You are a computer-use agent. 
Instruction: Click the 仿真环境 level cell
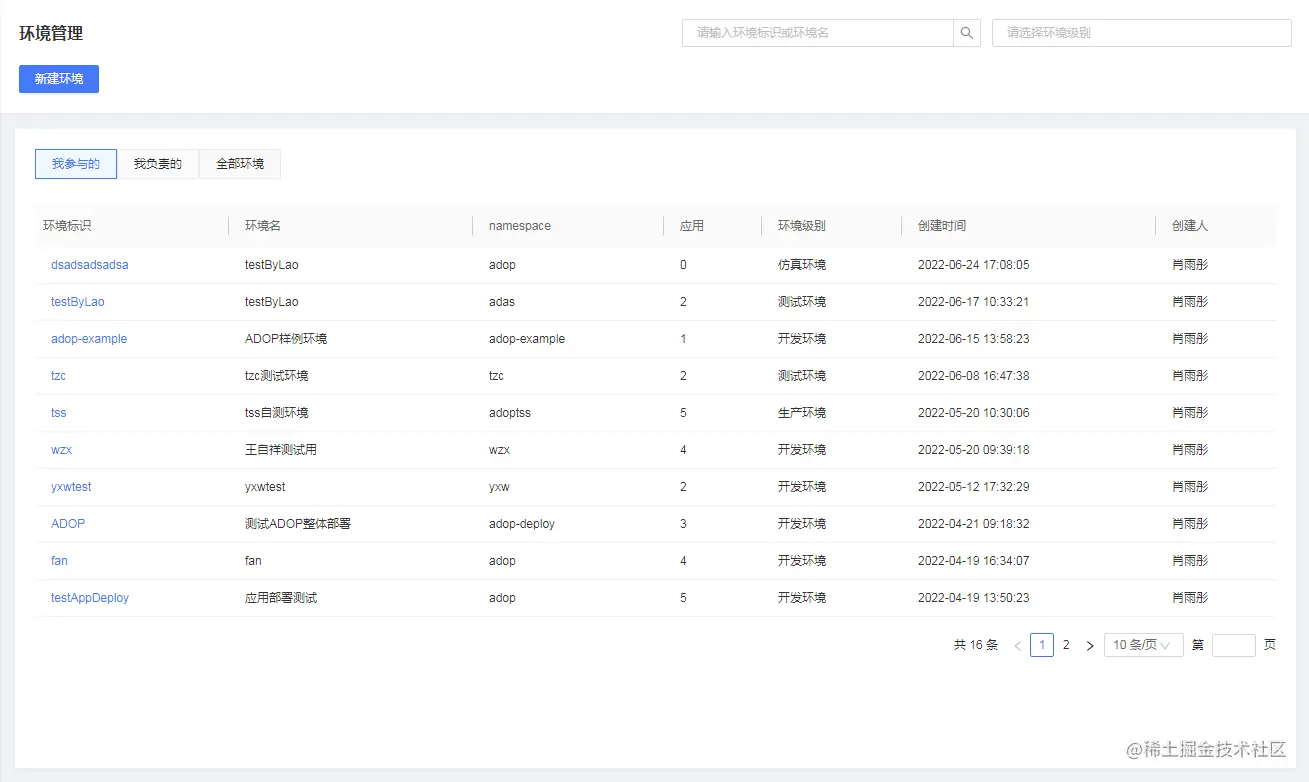click(x=802, y=265)
